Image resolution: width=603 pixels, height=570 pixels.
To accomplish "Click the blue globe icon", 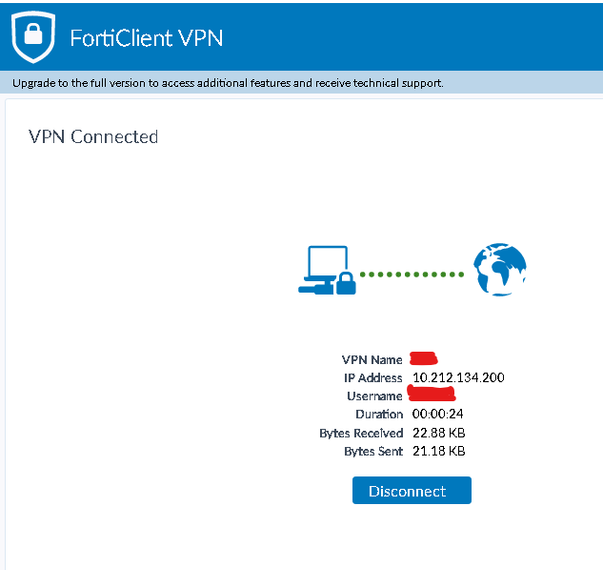I will pos(500,270).
